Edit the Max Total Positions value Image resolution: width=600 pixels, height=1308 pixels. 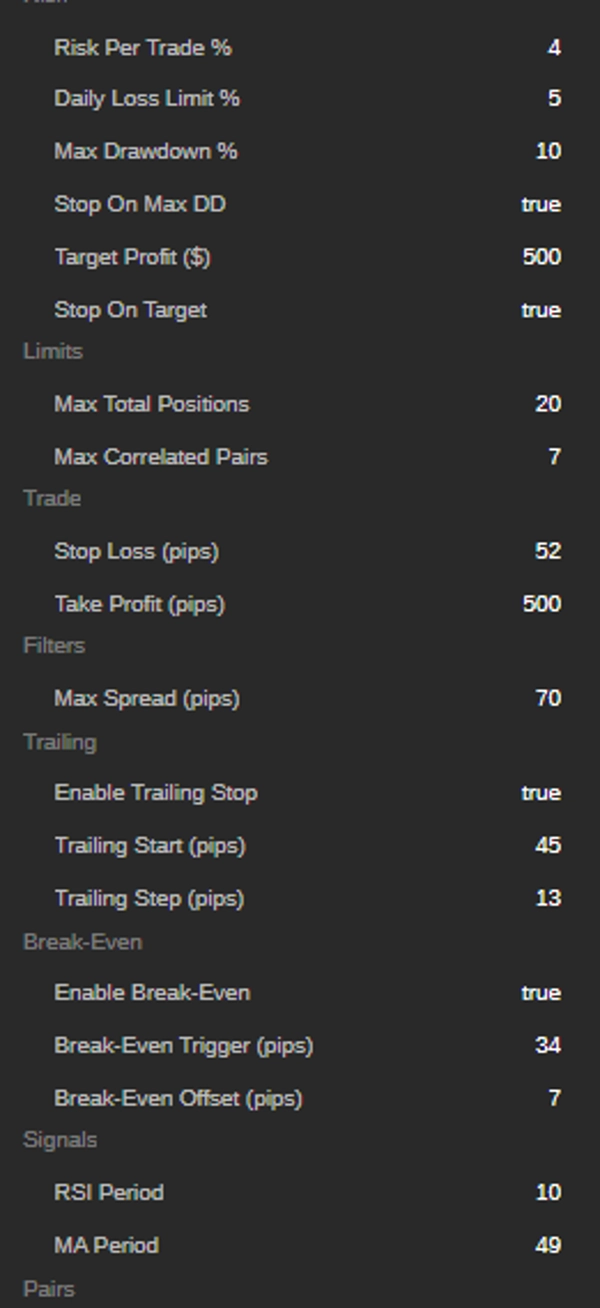(x=547, y=404)
